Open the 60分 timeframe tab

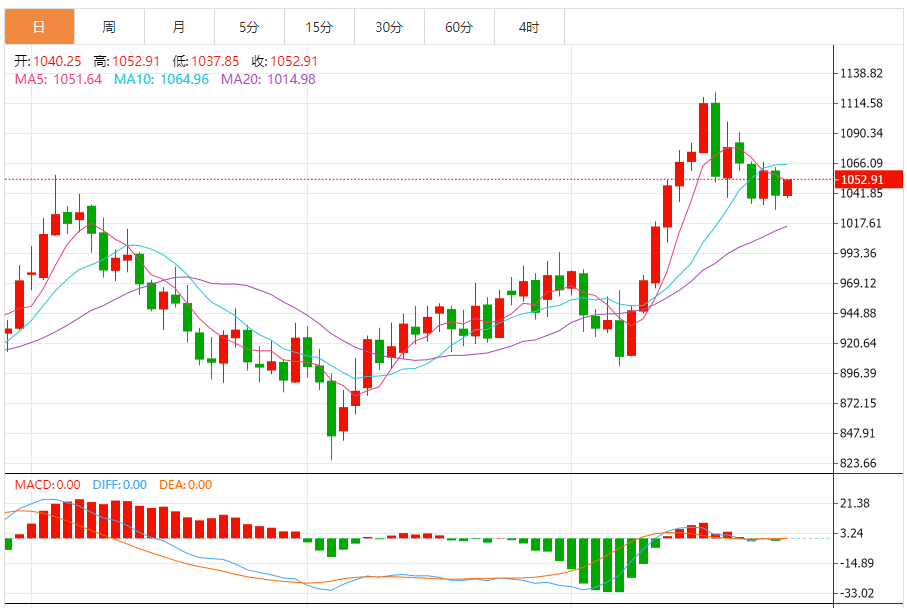459,27
